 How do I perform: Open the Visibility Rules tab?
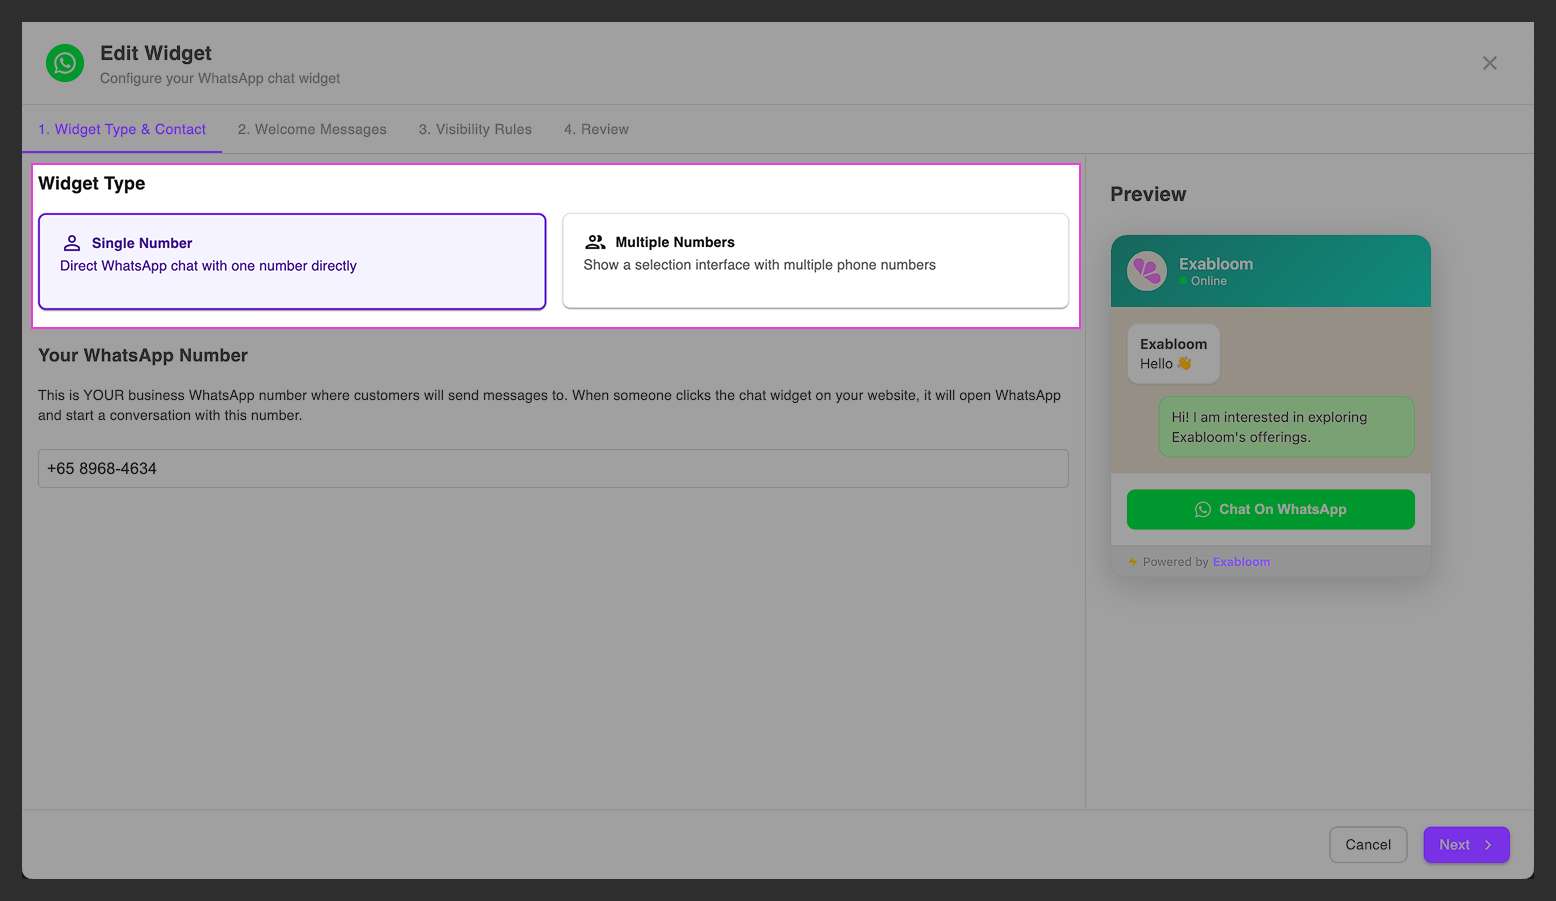click(x=475, y=129)
